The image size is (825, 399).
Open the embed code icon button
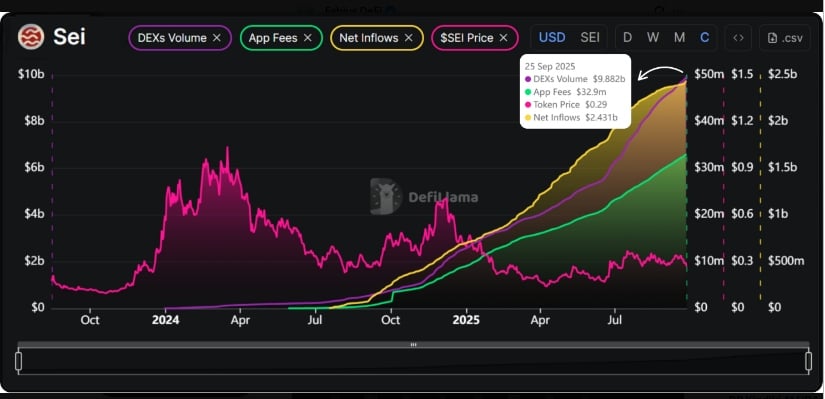click(x=739, y=38)
